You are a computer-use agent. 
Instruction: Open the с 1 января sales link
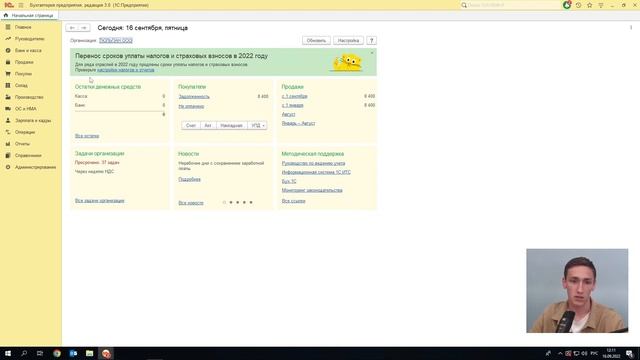click(x=292, y=105)
